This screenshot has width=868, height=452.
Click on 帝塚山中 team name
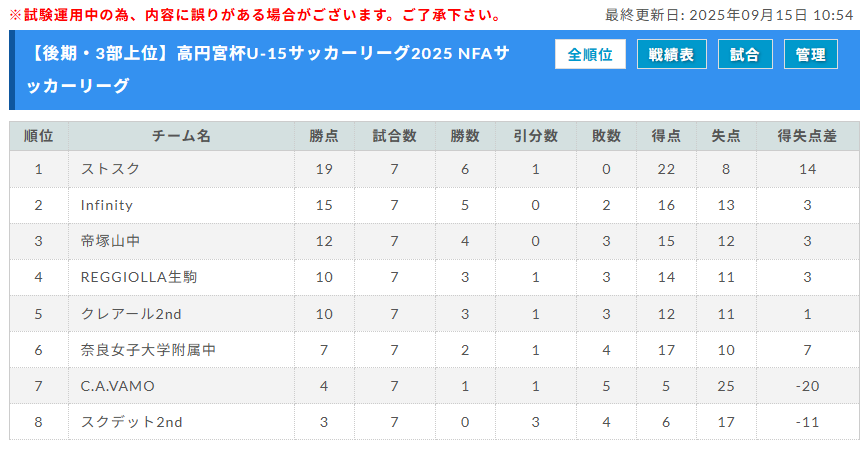point(112,241)
